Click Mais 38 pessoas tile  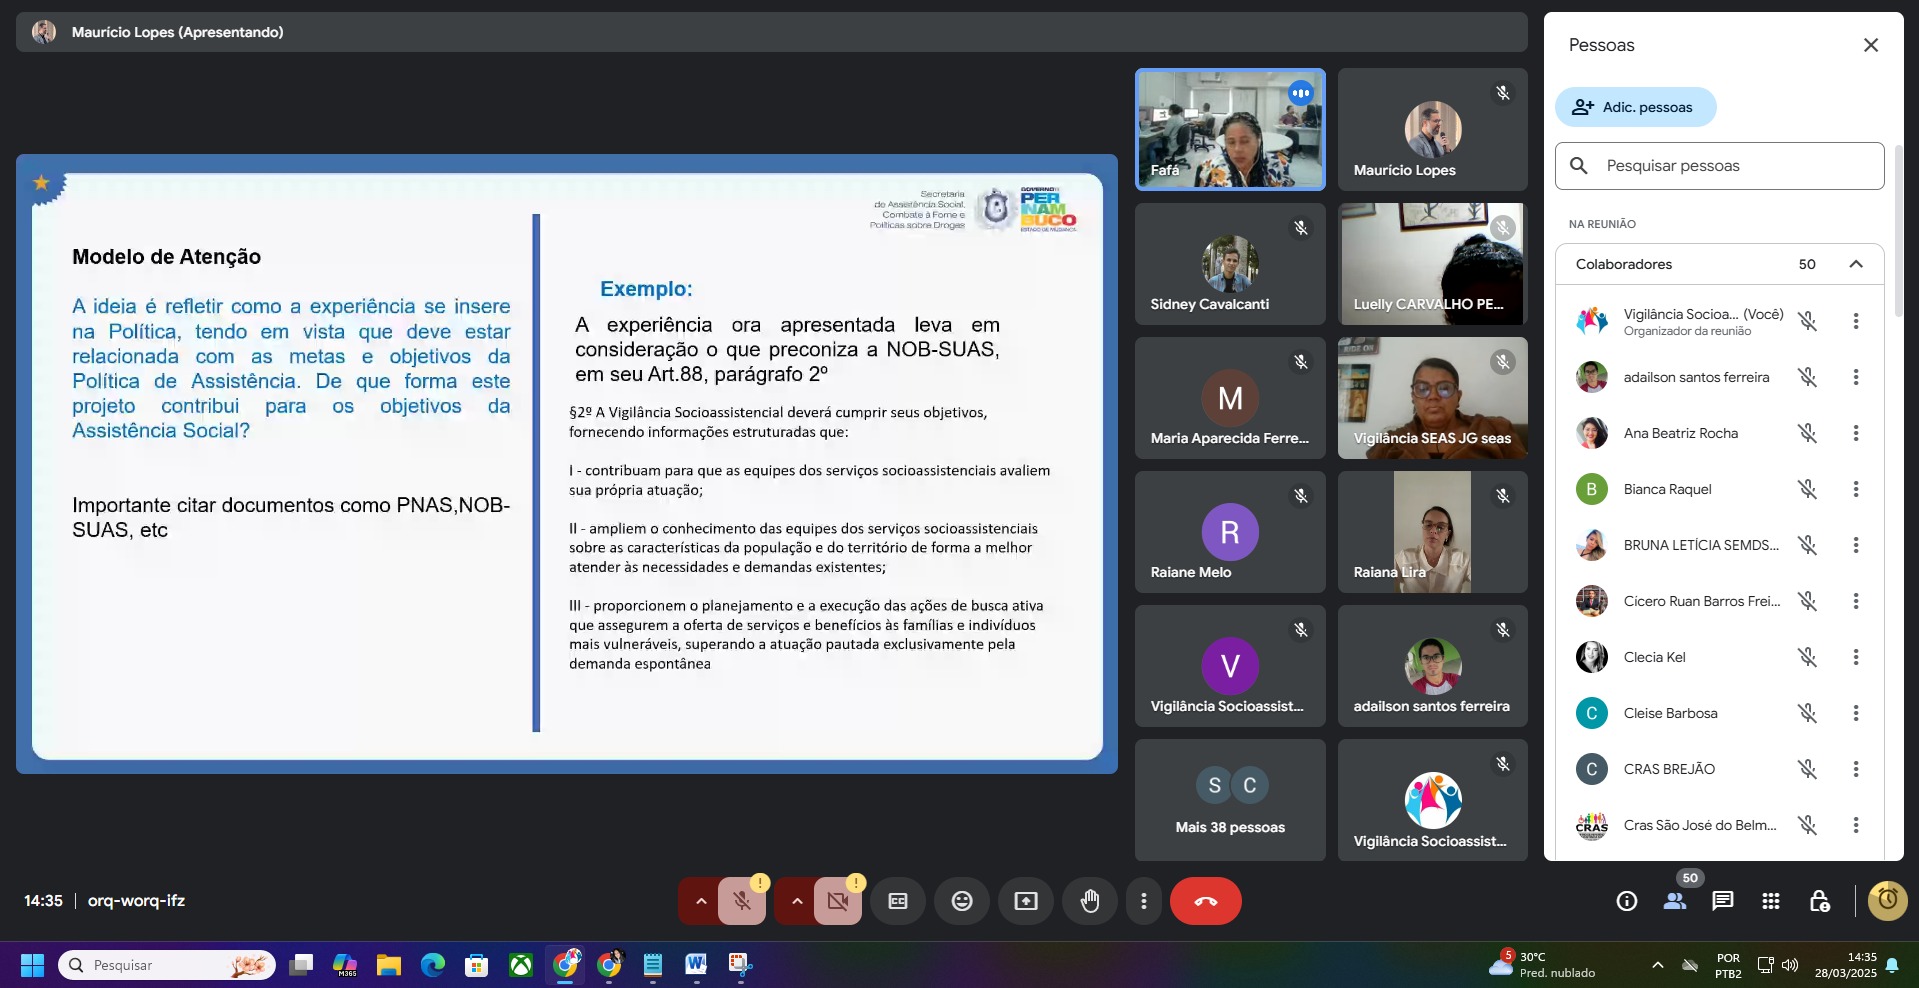[1229, 800]
